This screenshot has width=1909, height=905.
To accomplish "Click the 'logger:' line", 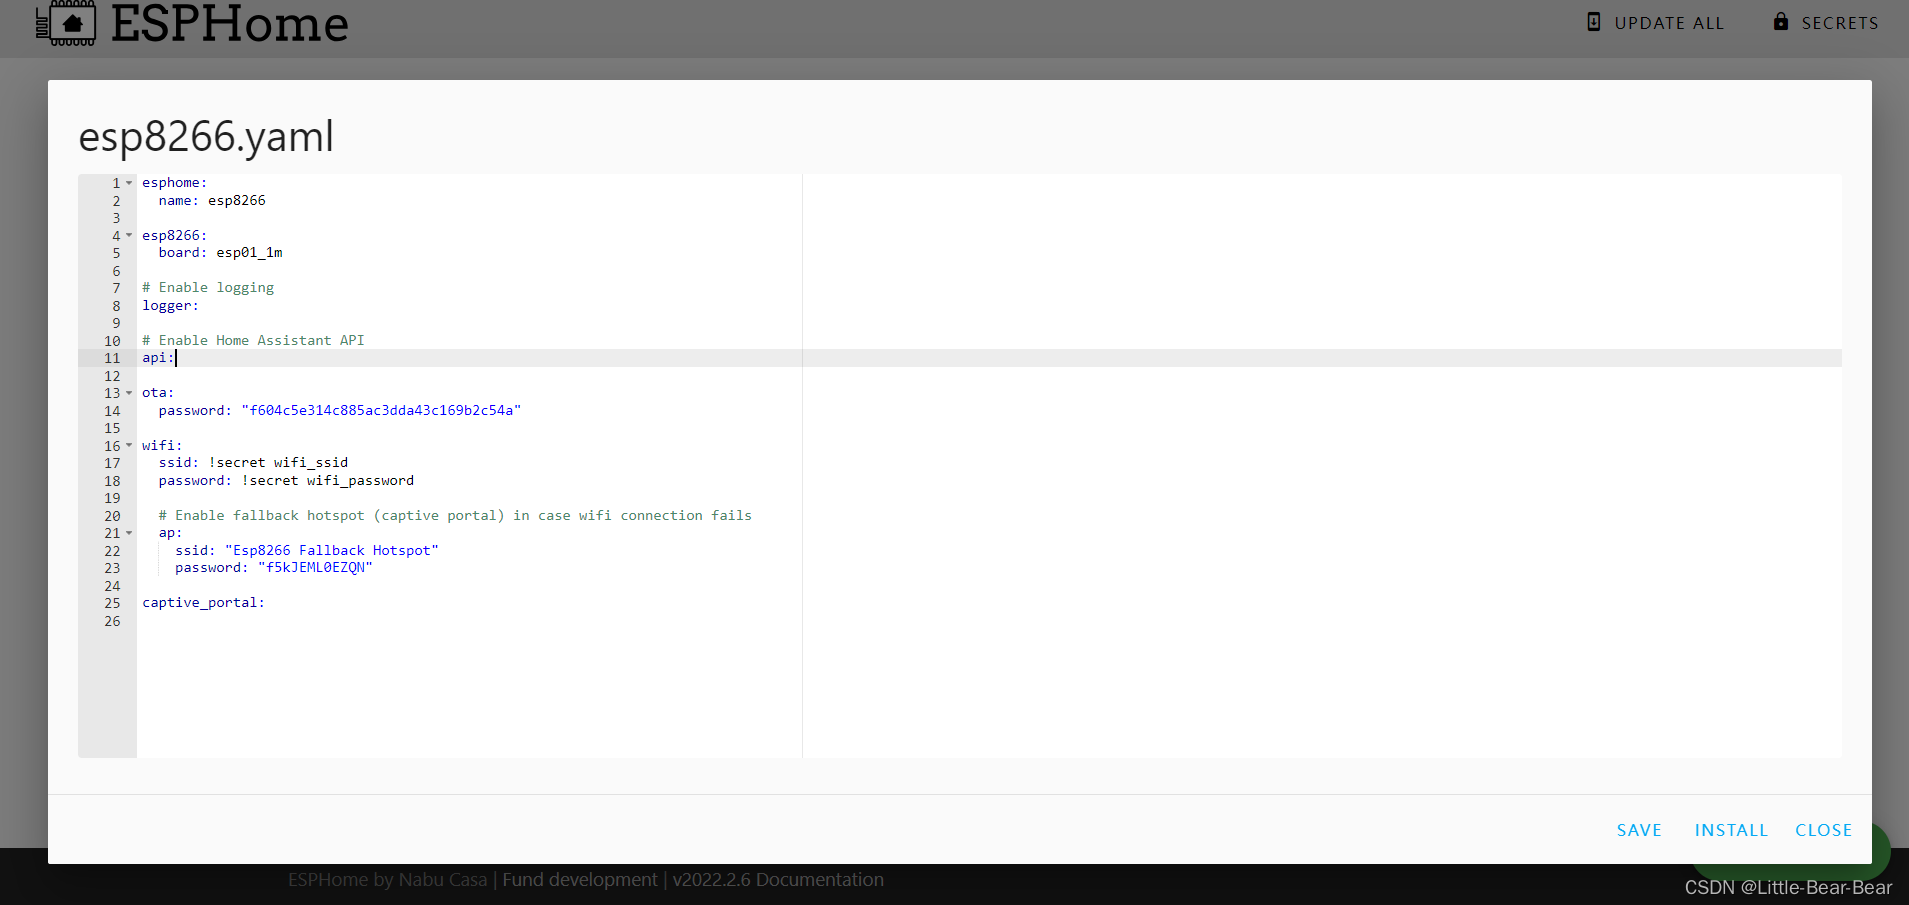I will pyautogui.click(x=170, y=306).
